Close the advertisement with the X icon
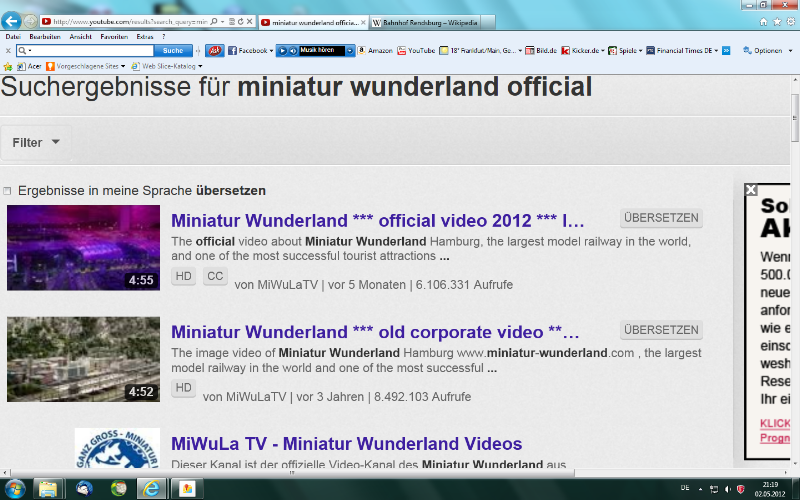 click(751, 189)
